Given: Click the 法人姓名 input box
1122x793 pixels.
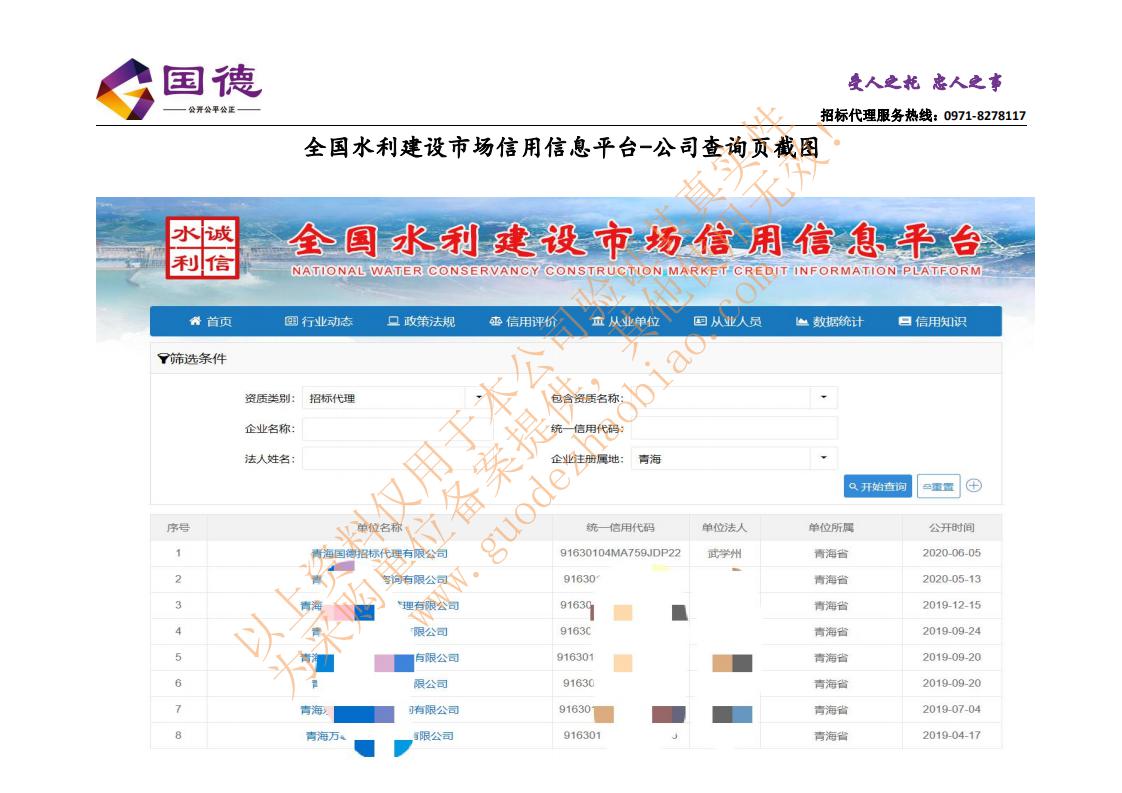Looking at the screenshot, I should point(396,459).
